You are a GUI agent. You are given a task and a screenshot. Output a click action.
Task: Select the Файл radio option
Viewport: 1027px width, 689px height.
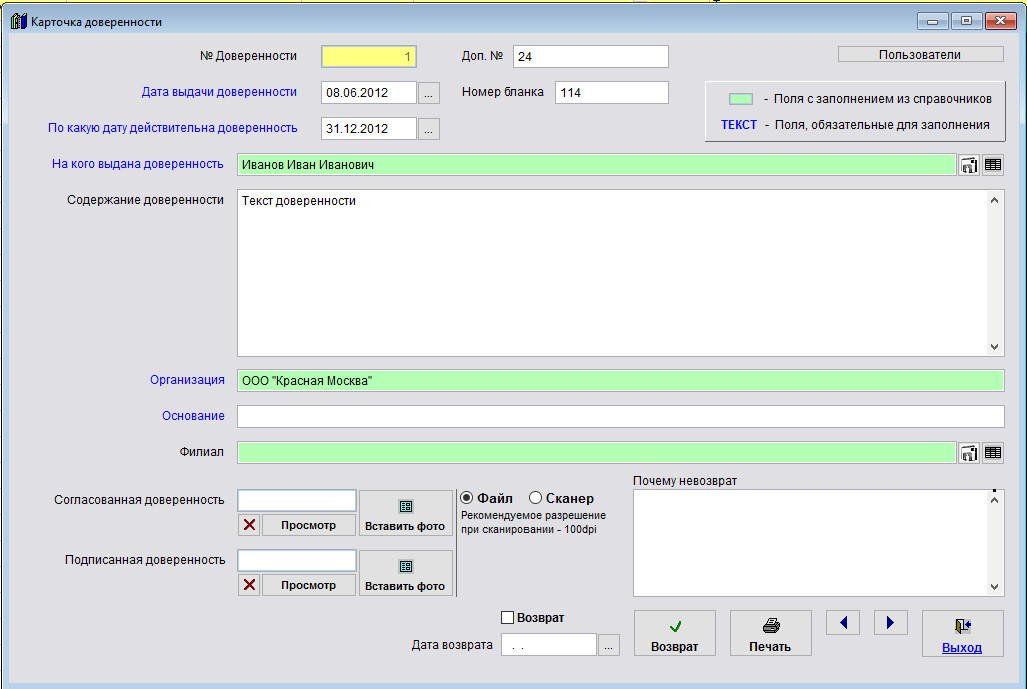click(x=467, y=498)
